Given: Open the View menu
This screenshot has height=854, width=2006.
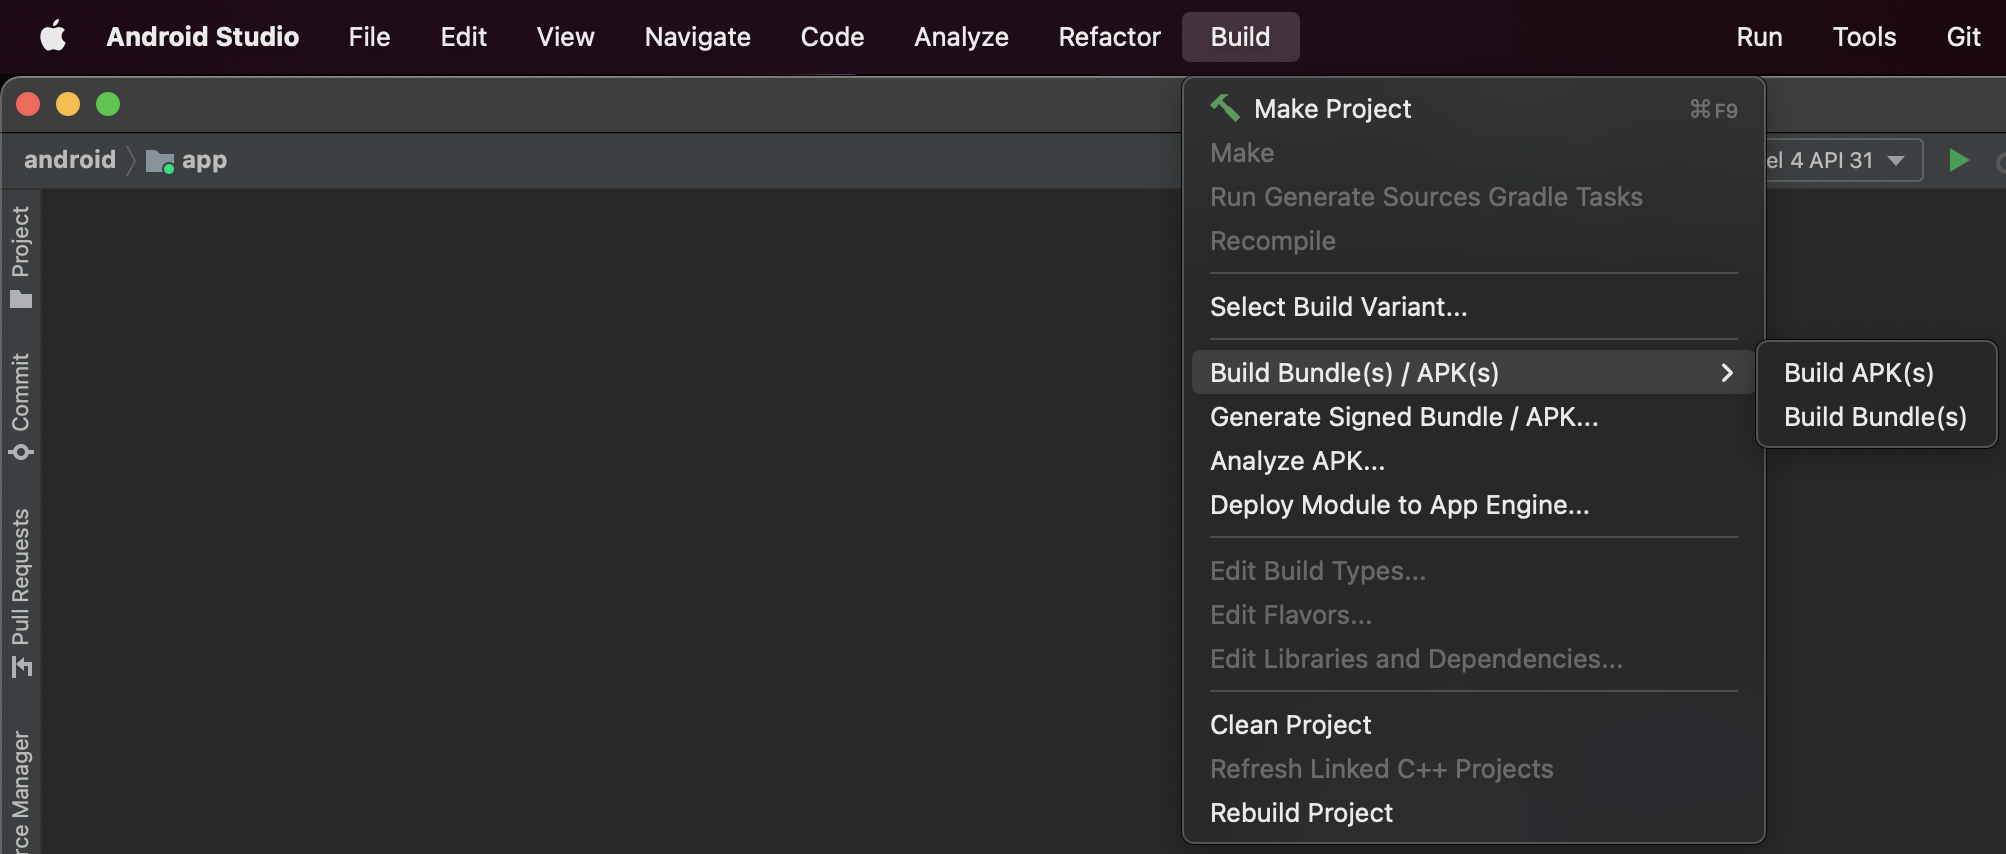Looking at the screenshot, I should pyautogui.click(x=566, y=37).
